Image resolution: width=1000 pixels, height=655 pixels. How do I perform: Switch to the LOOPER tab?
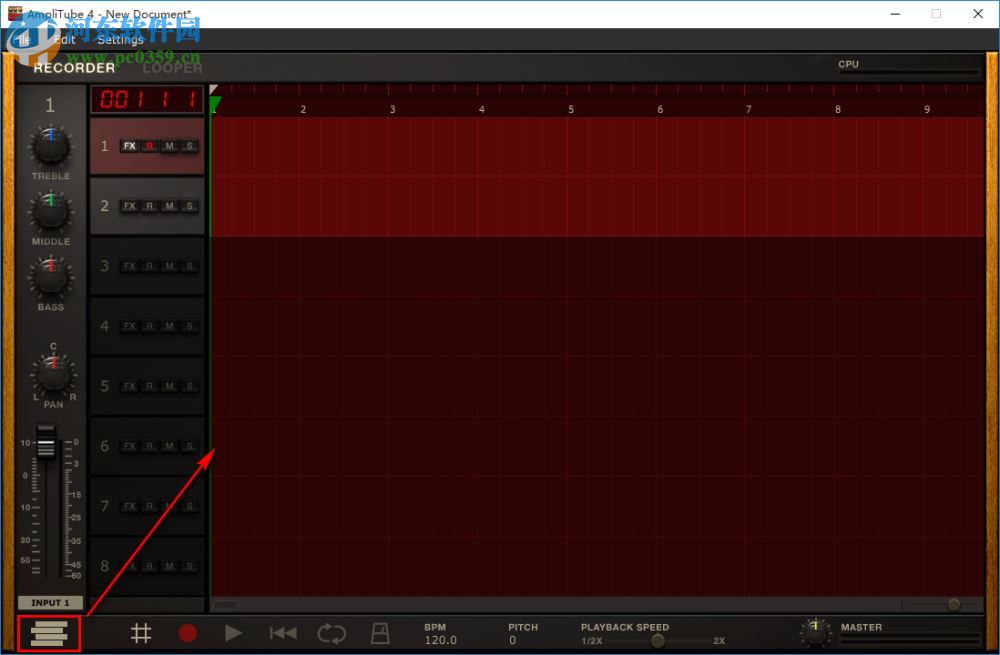(x=171, y=67)
